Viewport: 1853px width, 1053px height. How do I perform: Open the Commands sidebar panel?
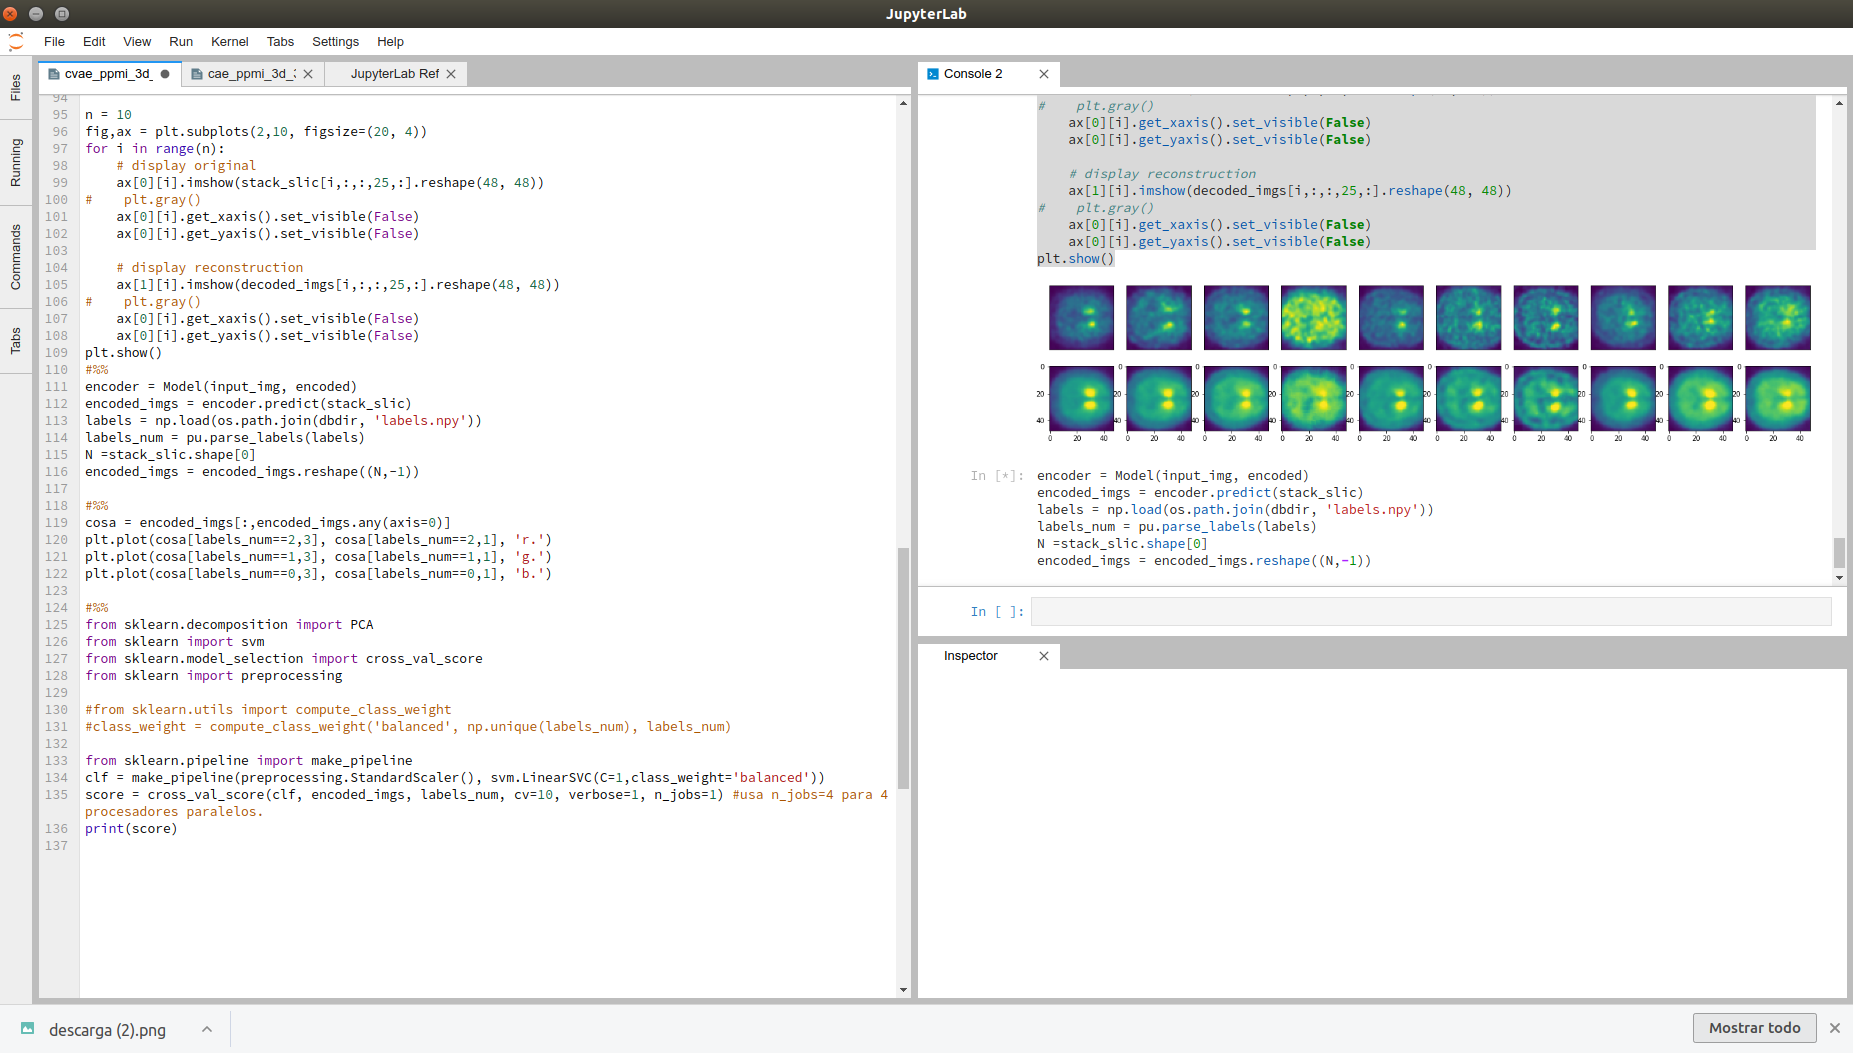pos(16,257)
